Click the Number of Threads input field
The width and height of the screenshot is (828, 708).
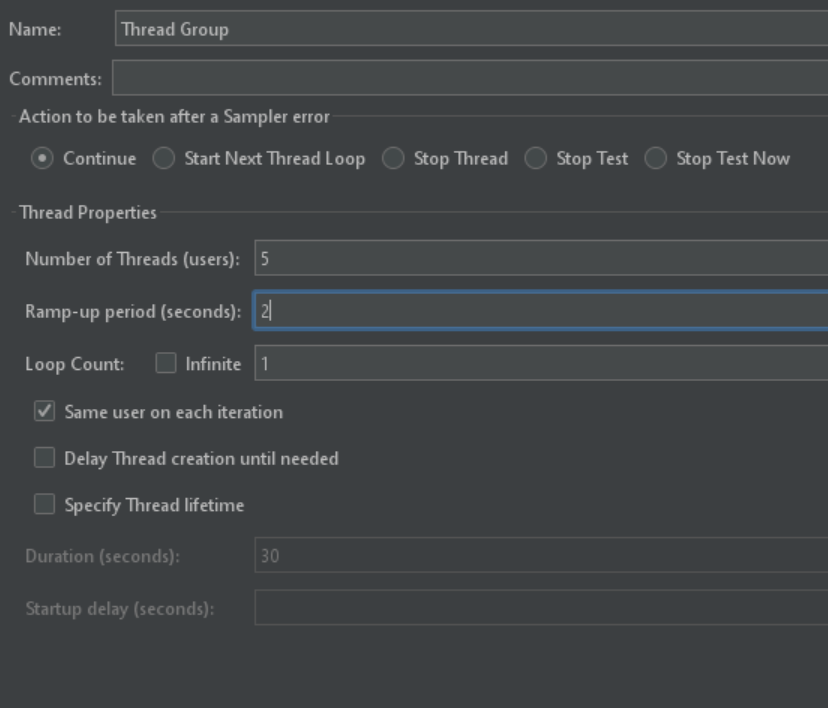point(541,258)
